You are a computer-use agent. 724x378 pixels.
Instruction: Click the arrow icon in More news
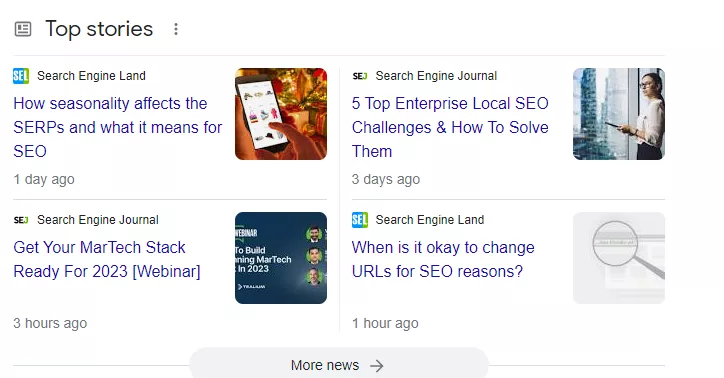click(x=377, y=366)
